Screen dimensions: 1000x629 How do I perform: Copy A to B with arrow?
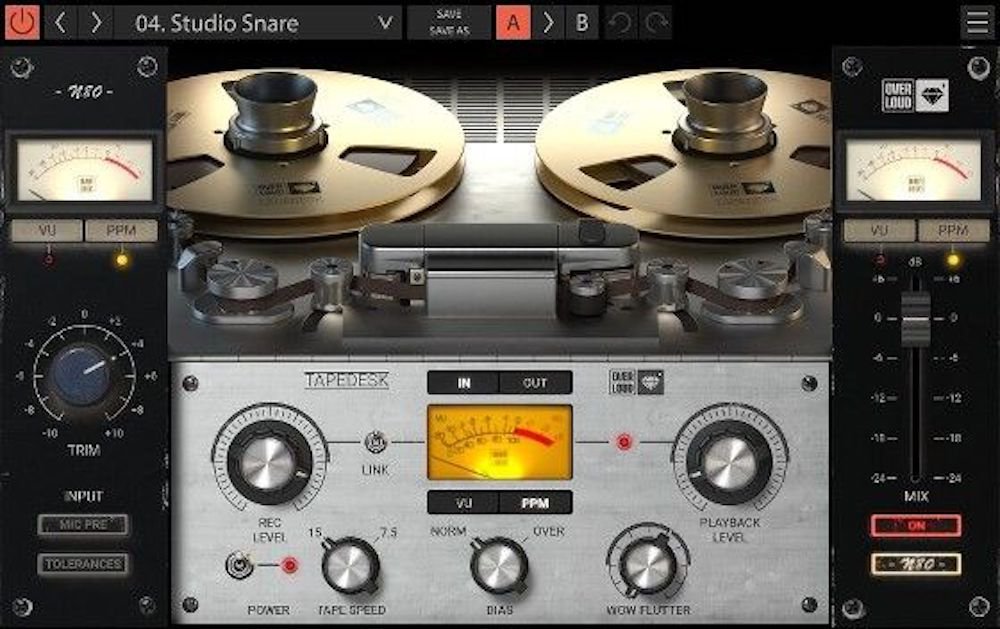(x=548, y=22)
